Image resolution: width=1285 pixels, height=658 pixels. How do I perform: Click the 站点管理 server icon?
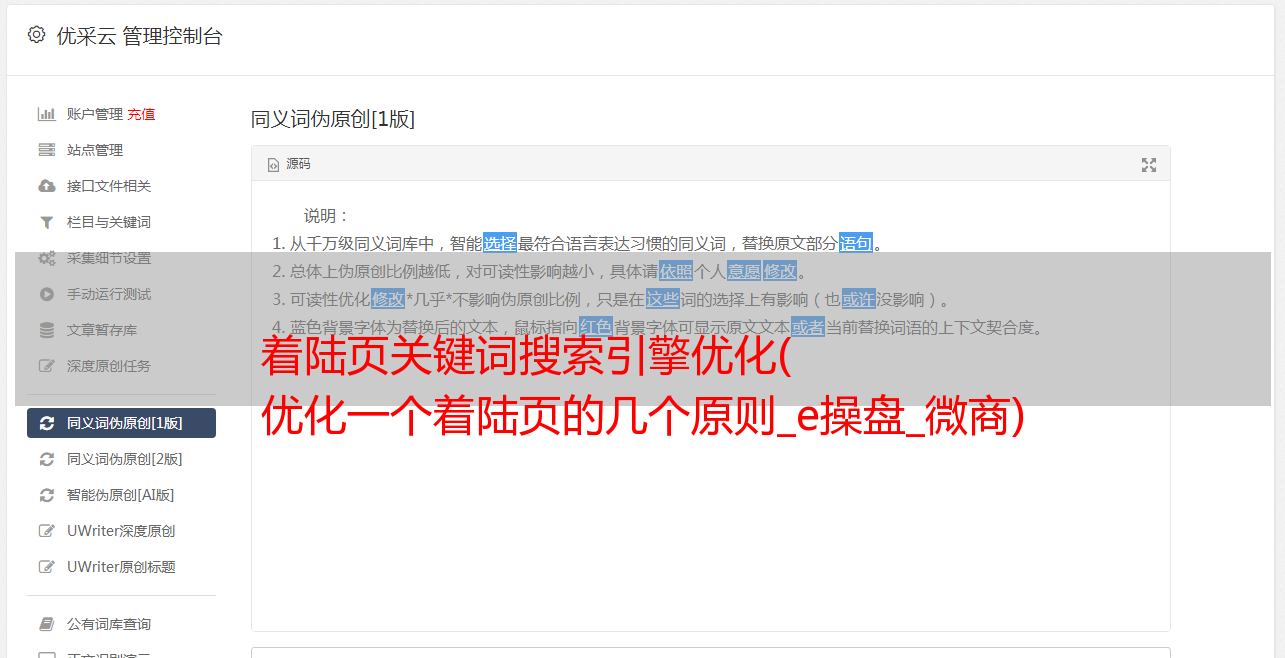point(46,150)
